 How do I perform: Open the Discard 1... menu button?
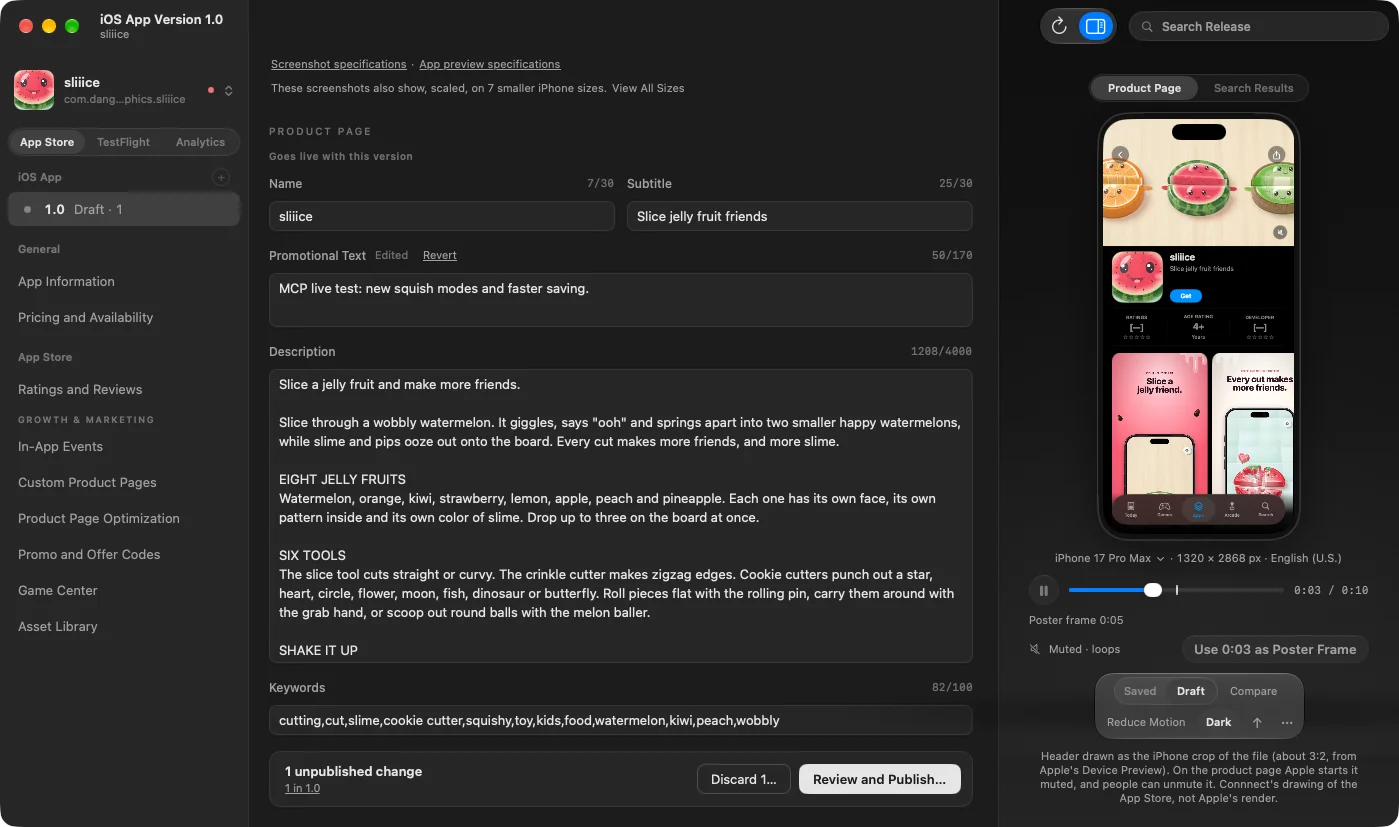click(743, 779)
